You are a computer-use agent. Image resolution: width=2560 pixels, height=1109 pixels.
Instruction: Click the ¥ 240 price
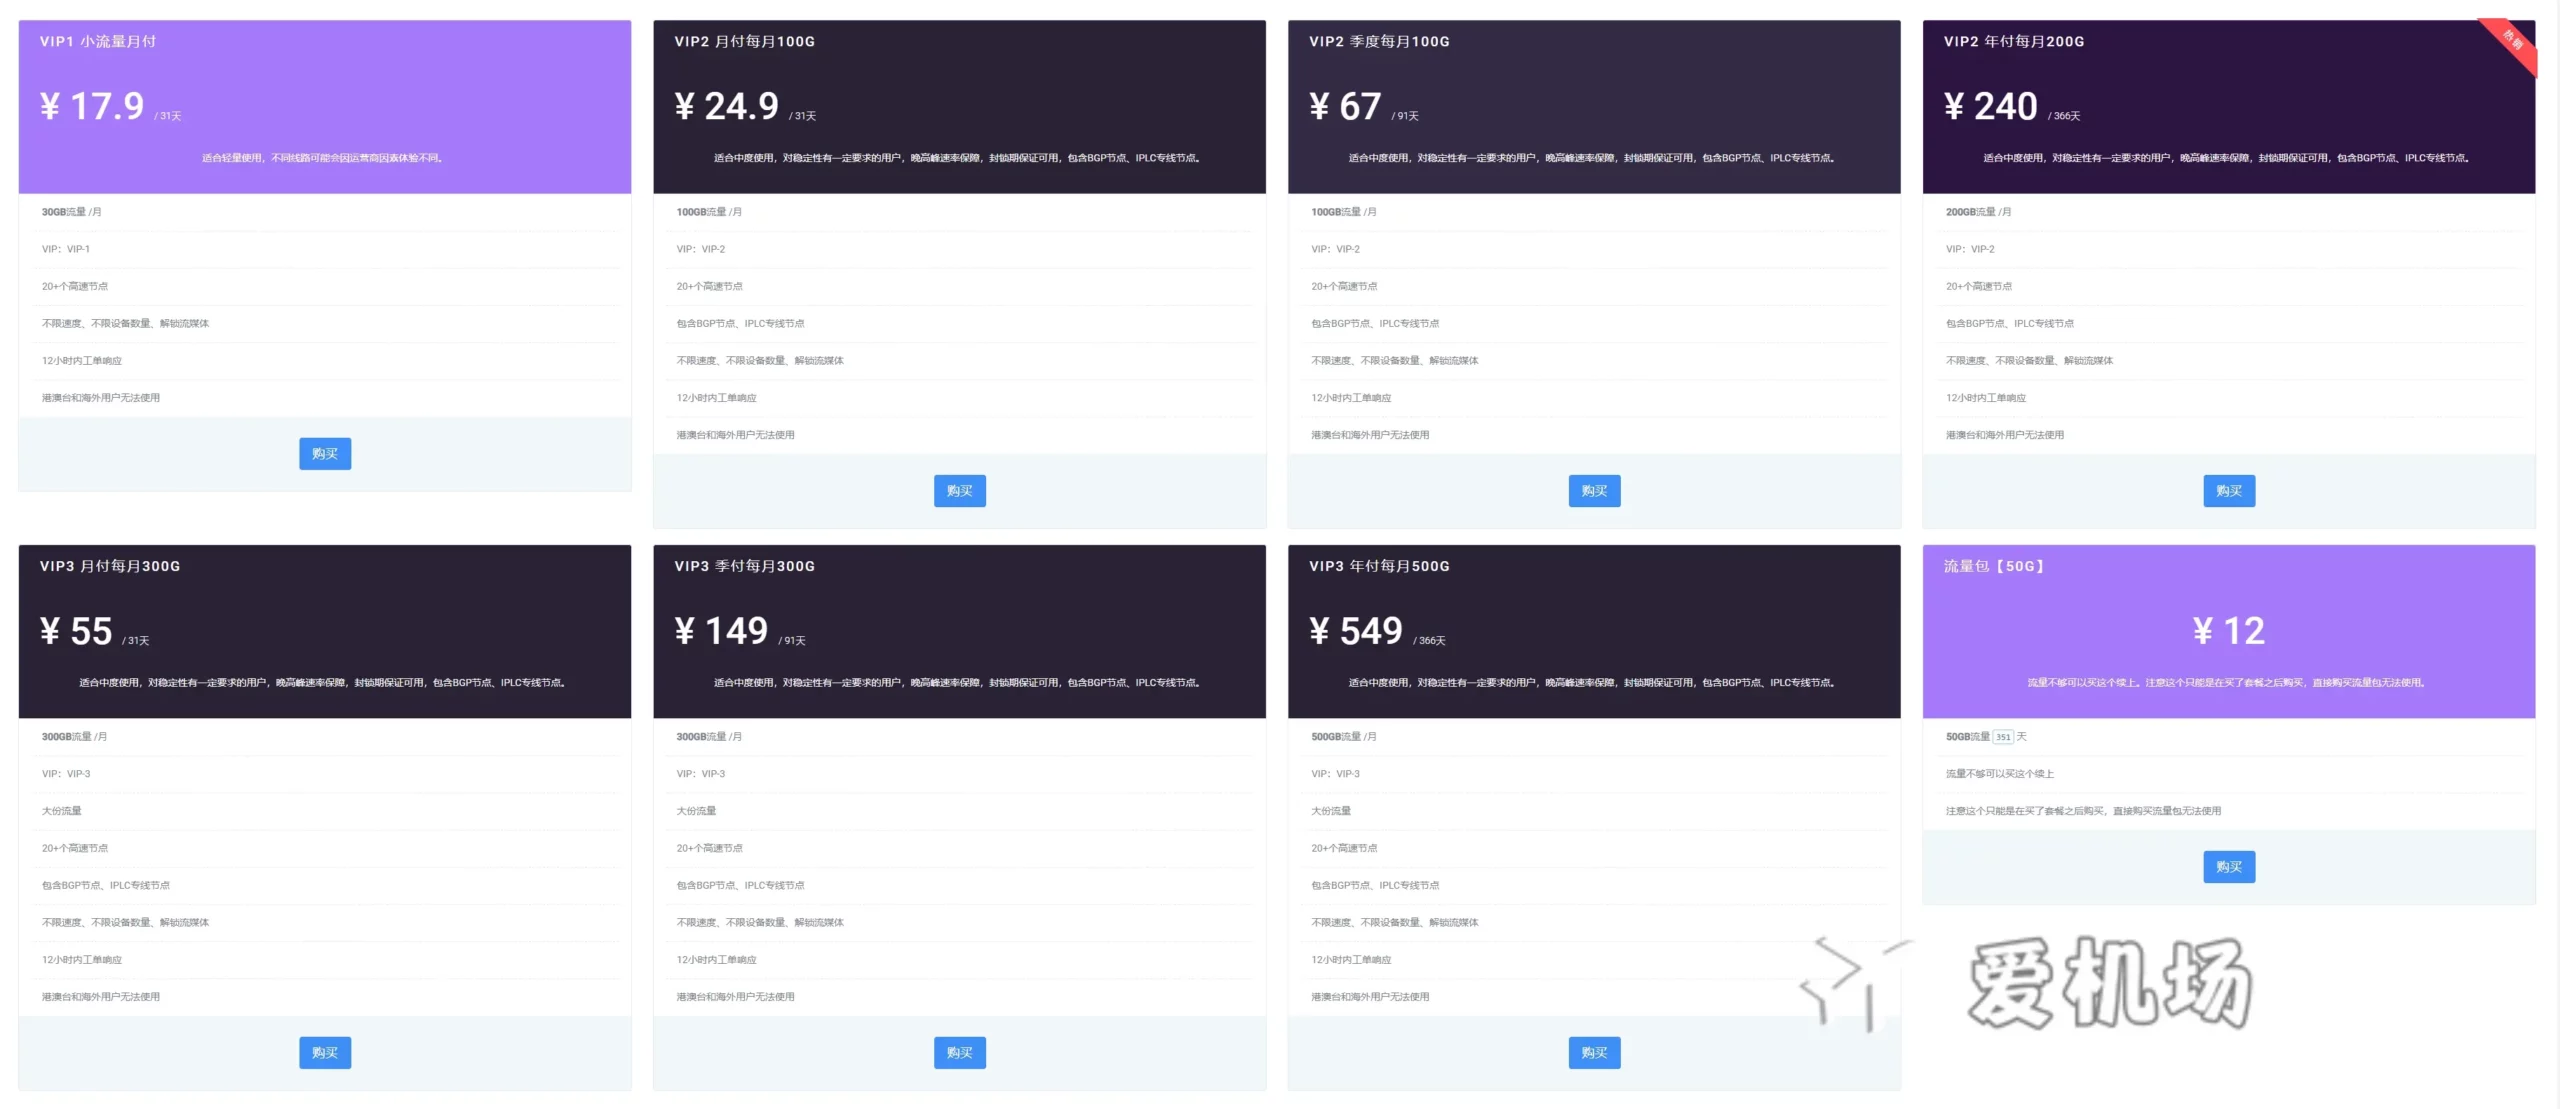coord(1991,106)
